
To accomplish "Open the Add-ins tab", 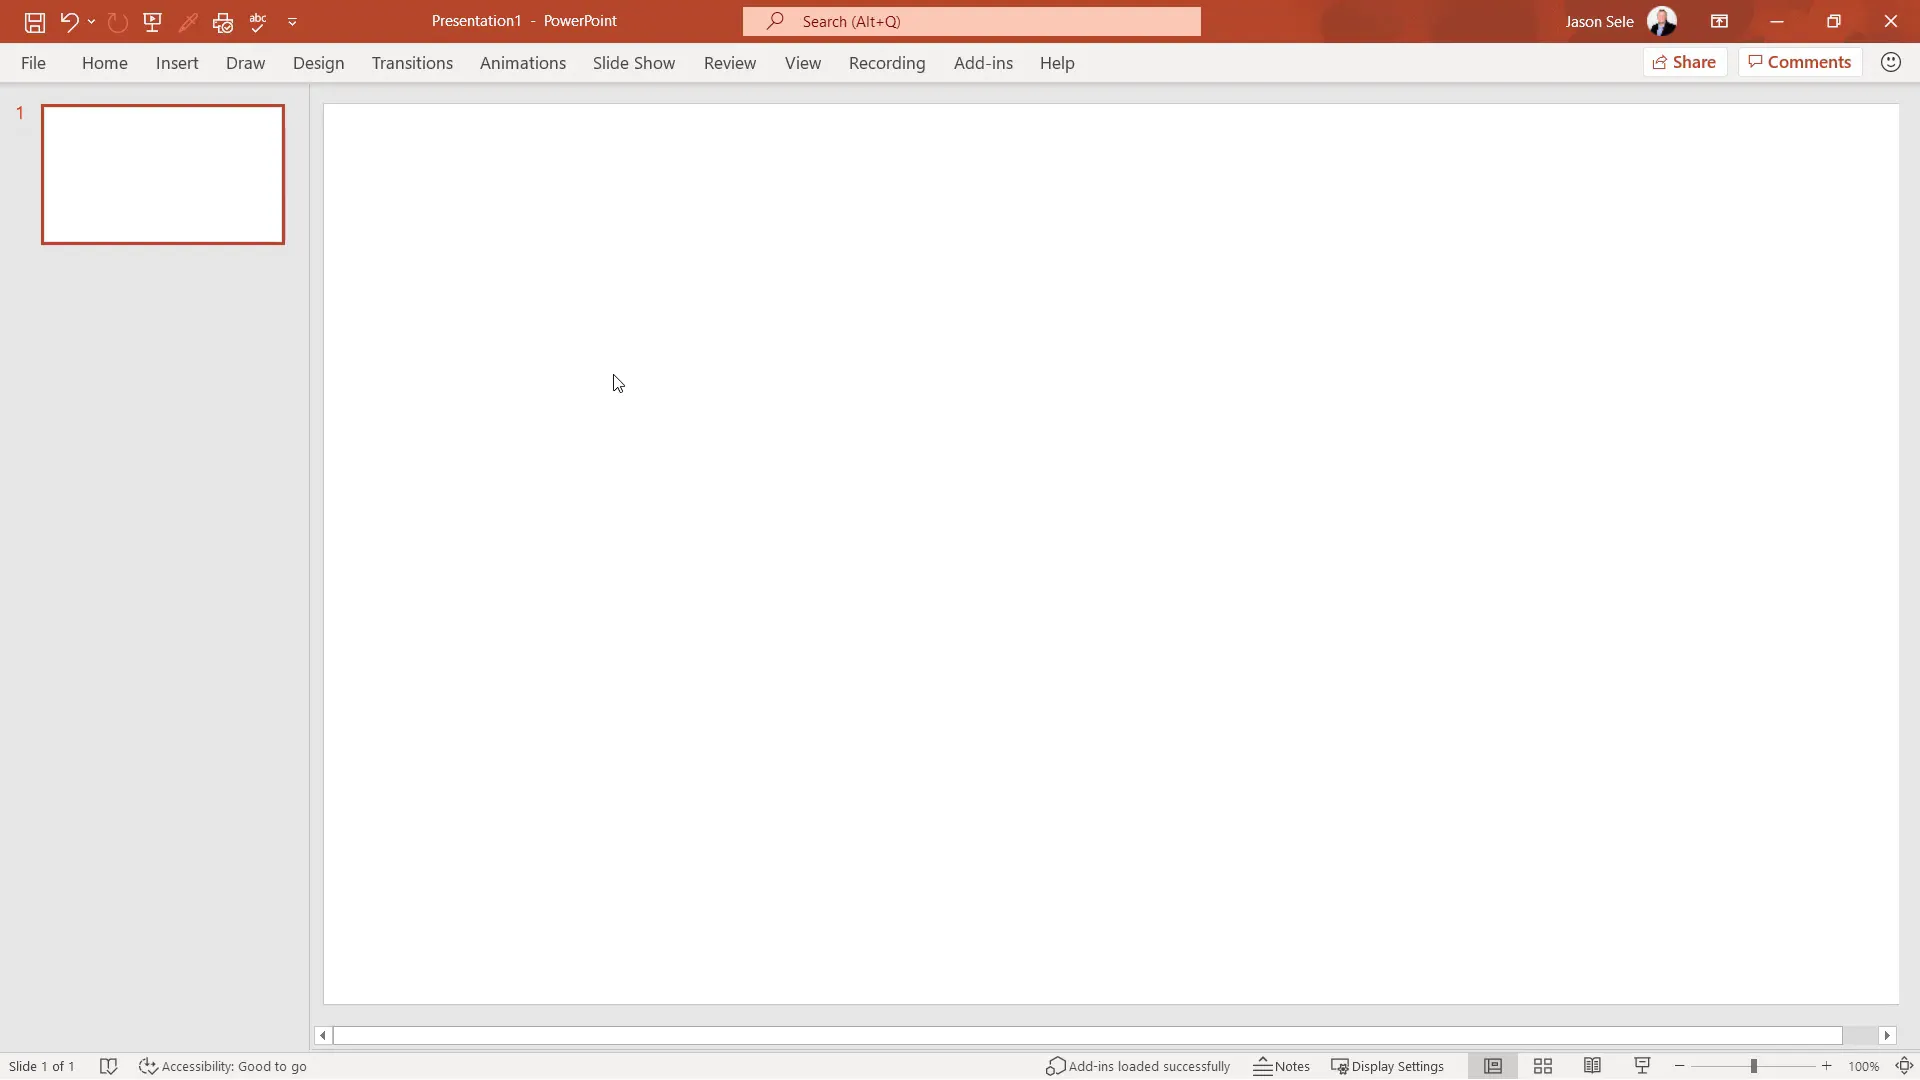I will click(983, 63).
